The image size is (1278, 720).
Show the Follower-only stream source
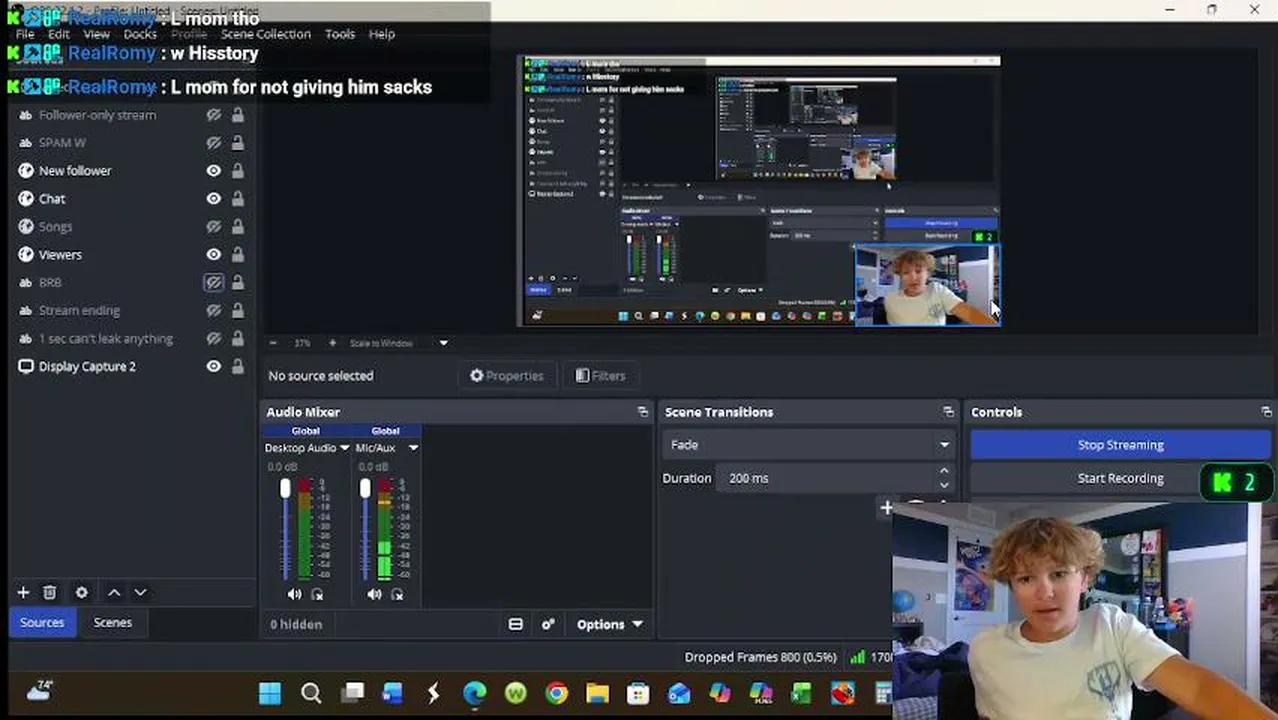[x=213, y=115]
